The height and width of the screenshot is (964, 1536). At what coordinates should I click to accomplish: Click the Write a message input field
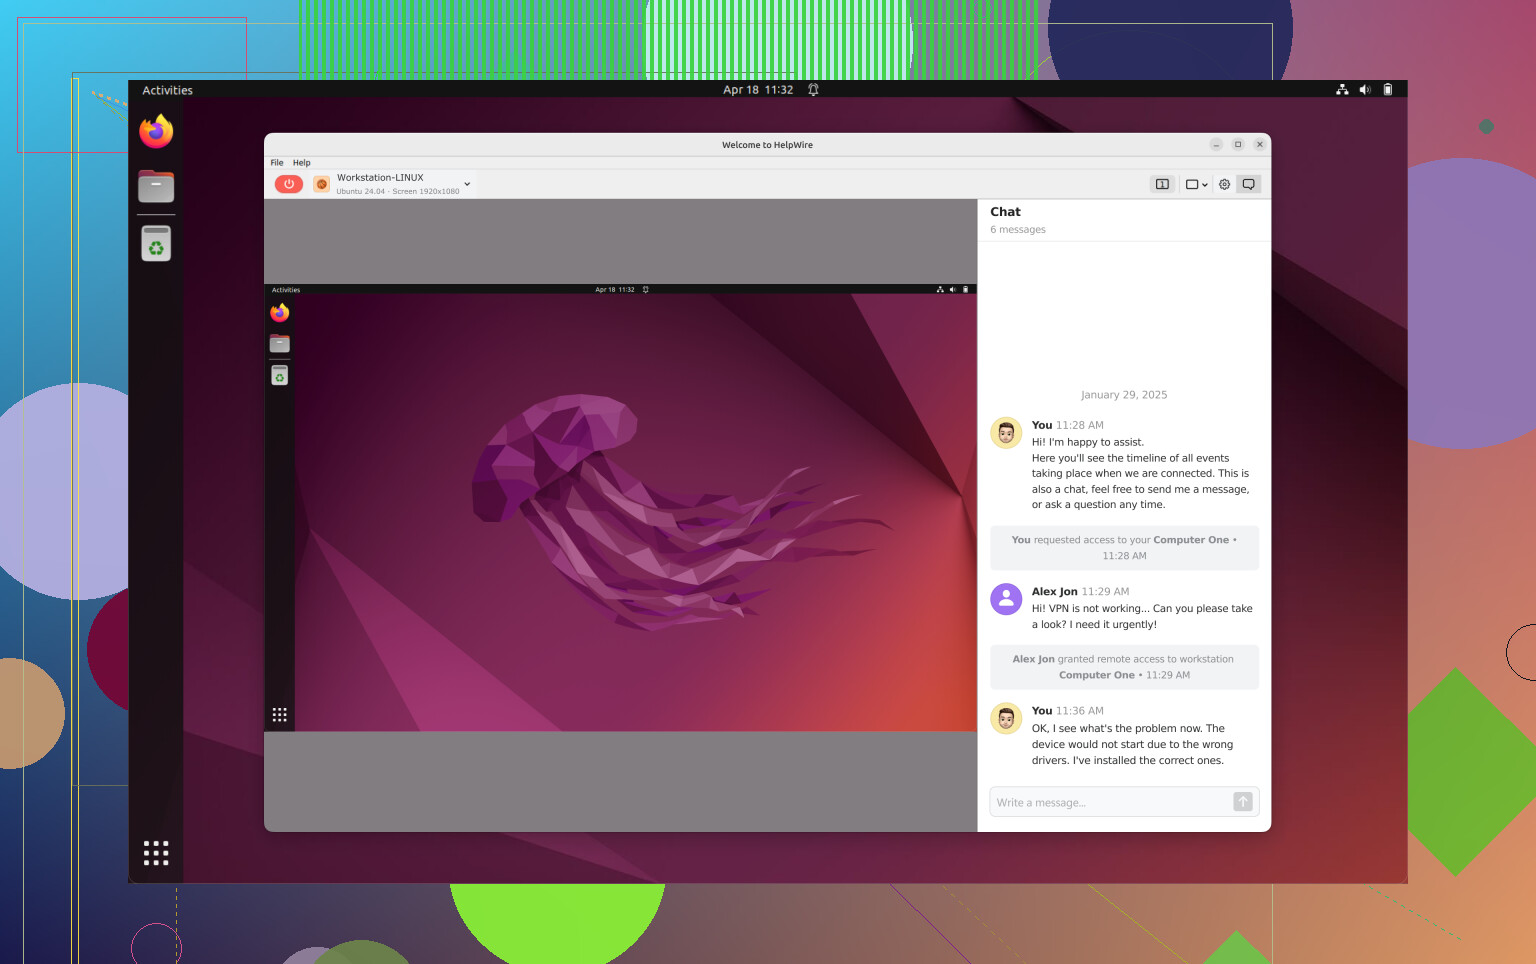1111,802
